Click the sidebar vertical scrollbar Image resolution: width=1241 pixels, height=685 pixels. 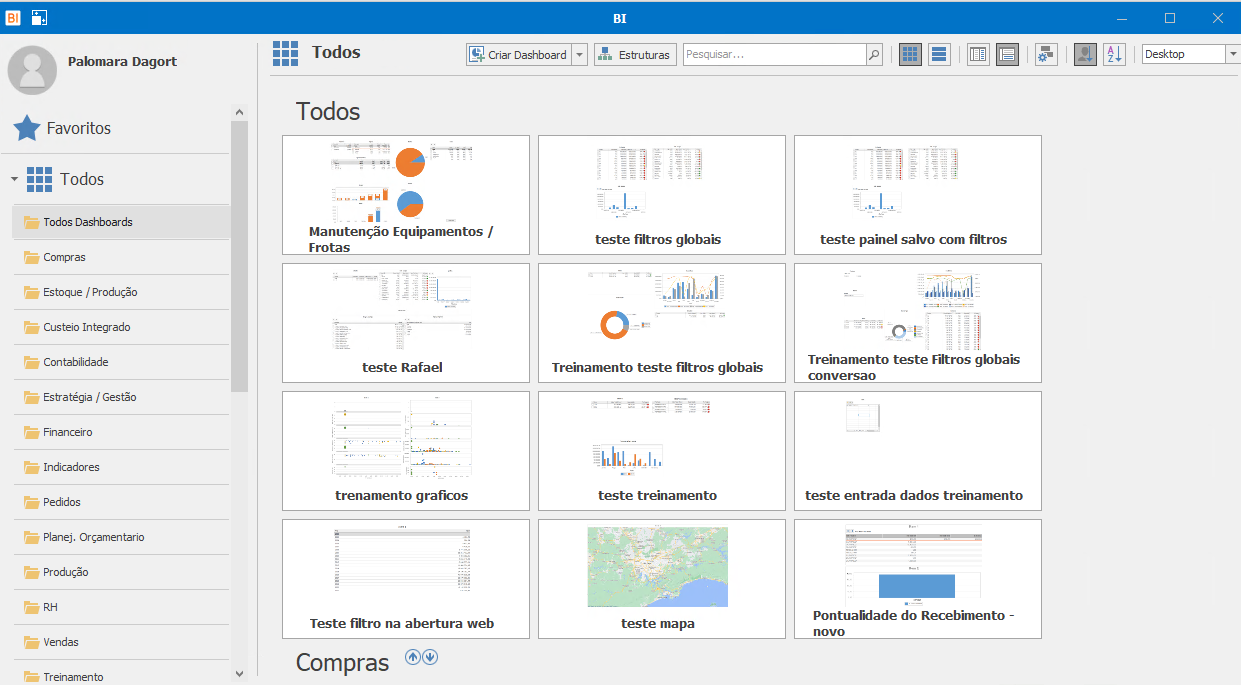coord(239,255)
